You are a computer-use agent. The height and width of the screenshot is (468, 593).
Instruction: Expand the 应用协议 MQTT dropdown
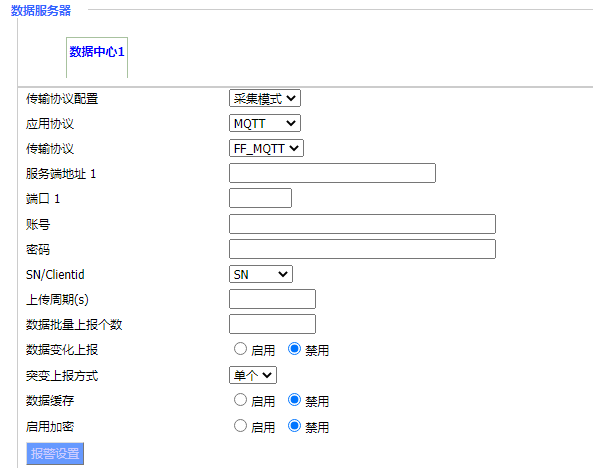pyautogui.click(x=265, y=123)
